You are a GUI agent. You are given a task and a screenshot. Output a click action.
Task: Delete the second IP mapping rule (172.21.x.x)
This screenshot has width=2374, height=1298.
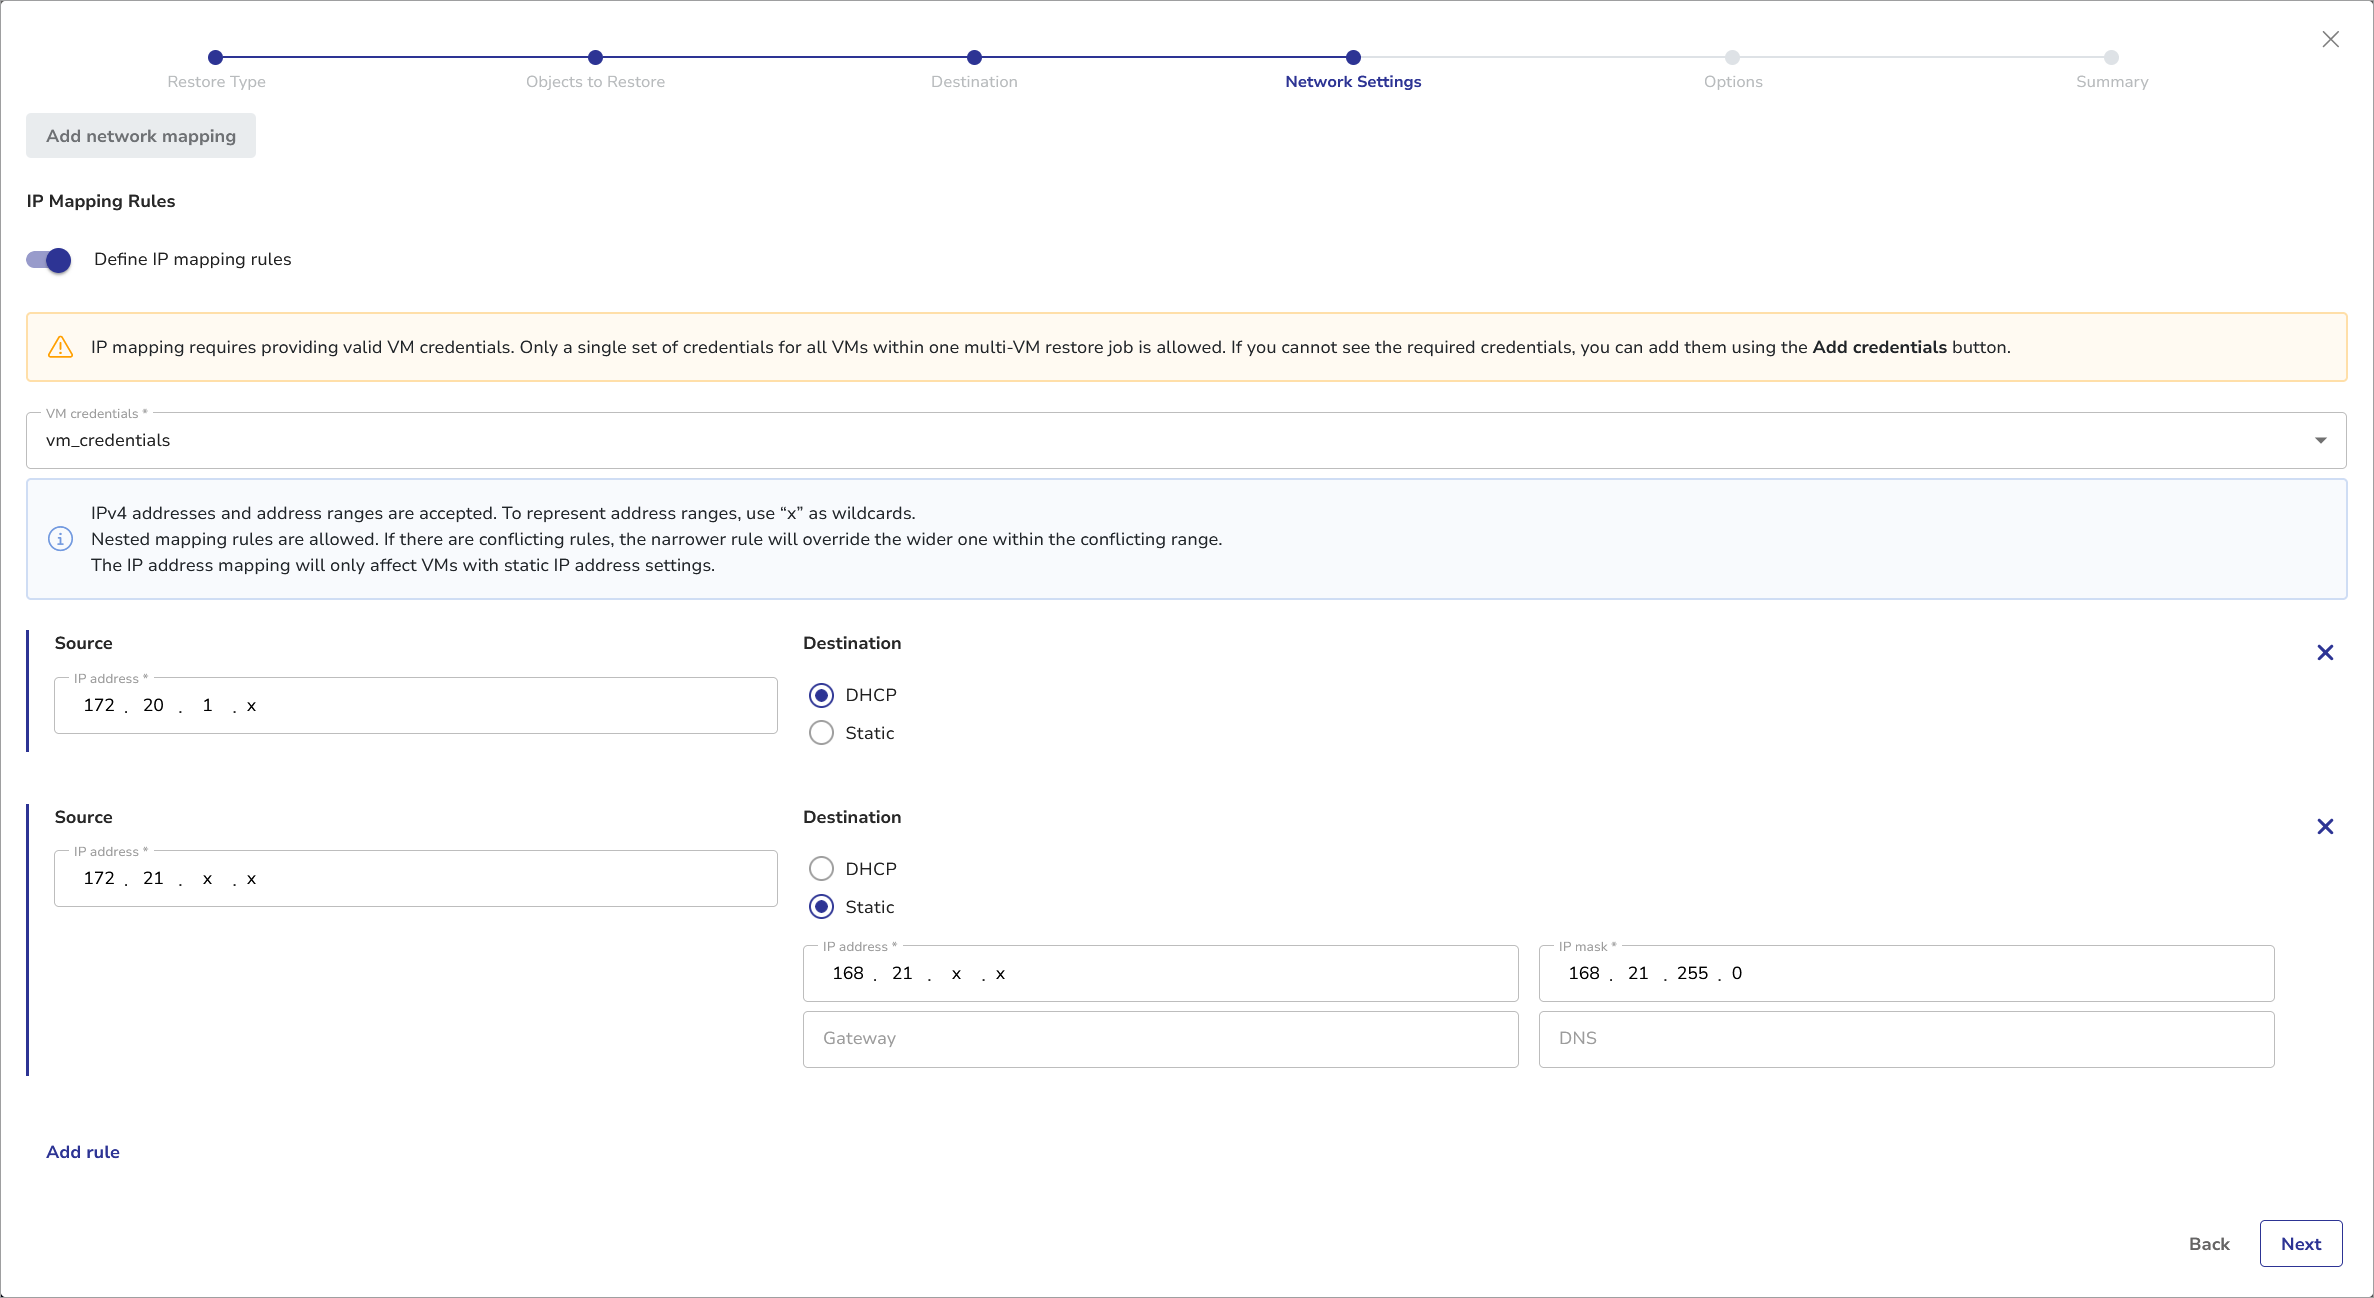pyautogui.click(x=2325, y=827)
